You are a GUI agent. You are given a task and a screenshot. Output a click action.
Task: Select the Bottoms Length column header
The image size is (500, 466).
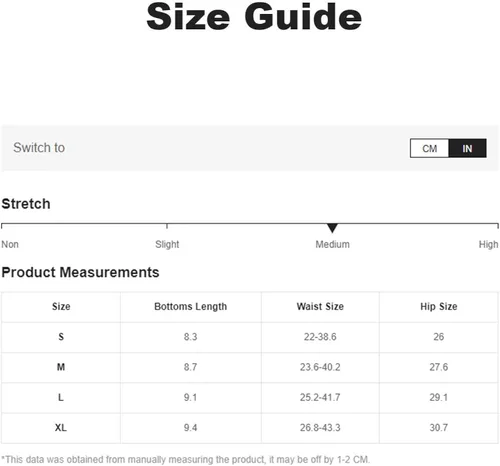coord(190,307)
